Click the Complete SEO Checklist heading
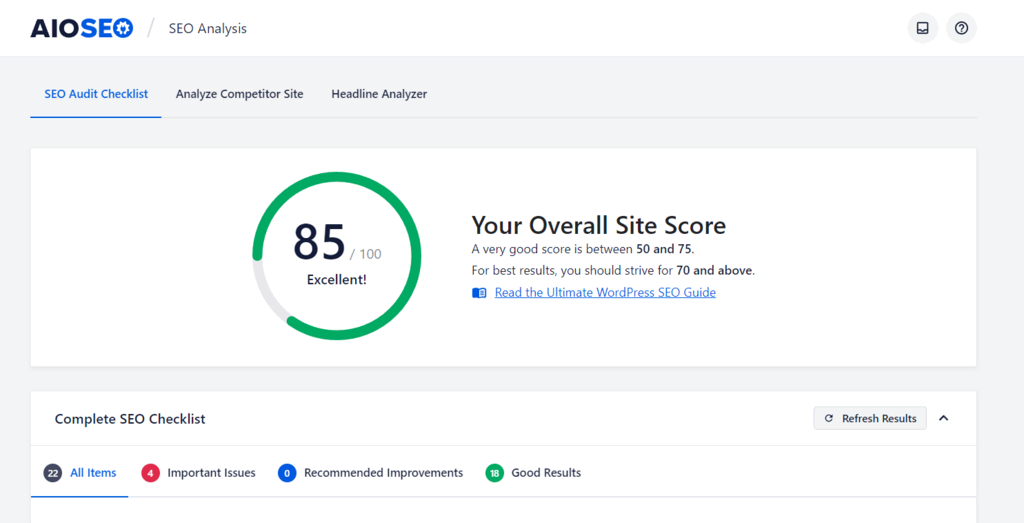Viewport: 1024px width, 523px height. (x=130, y=419)
